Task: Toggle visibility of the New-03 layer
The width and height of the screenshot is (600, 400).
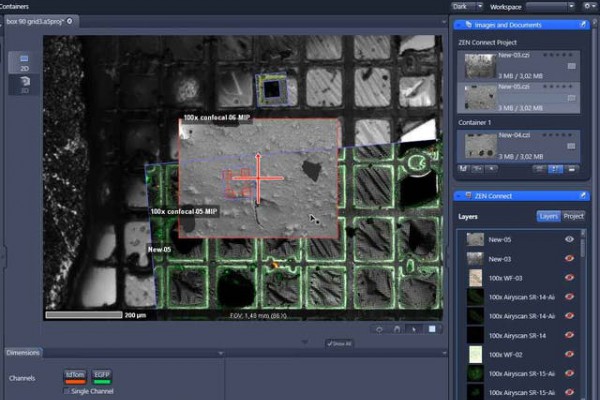Action: tap(569, 258)
